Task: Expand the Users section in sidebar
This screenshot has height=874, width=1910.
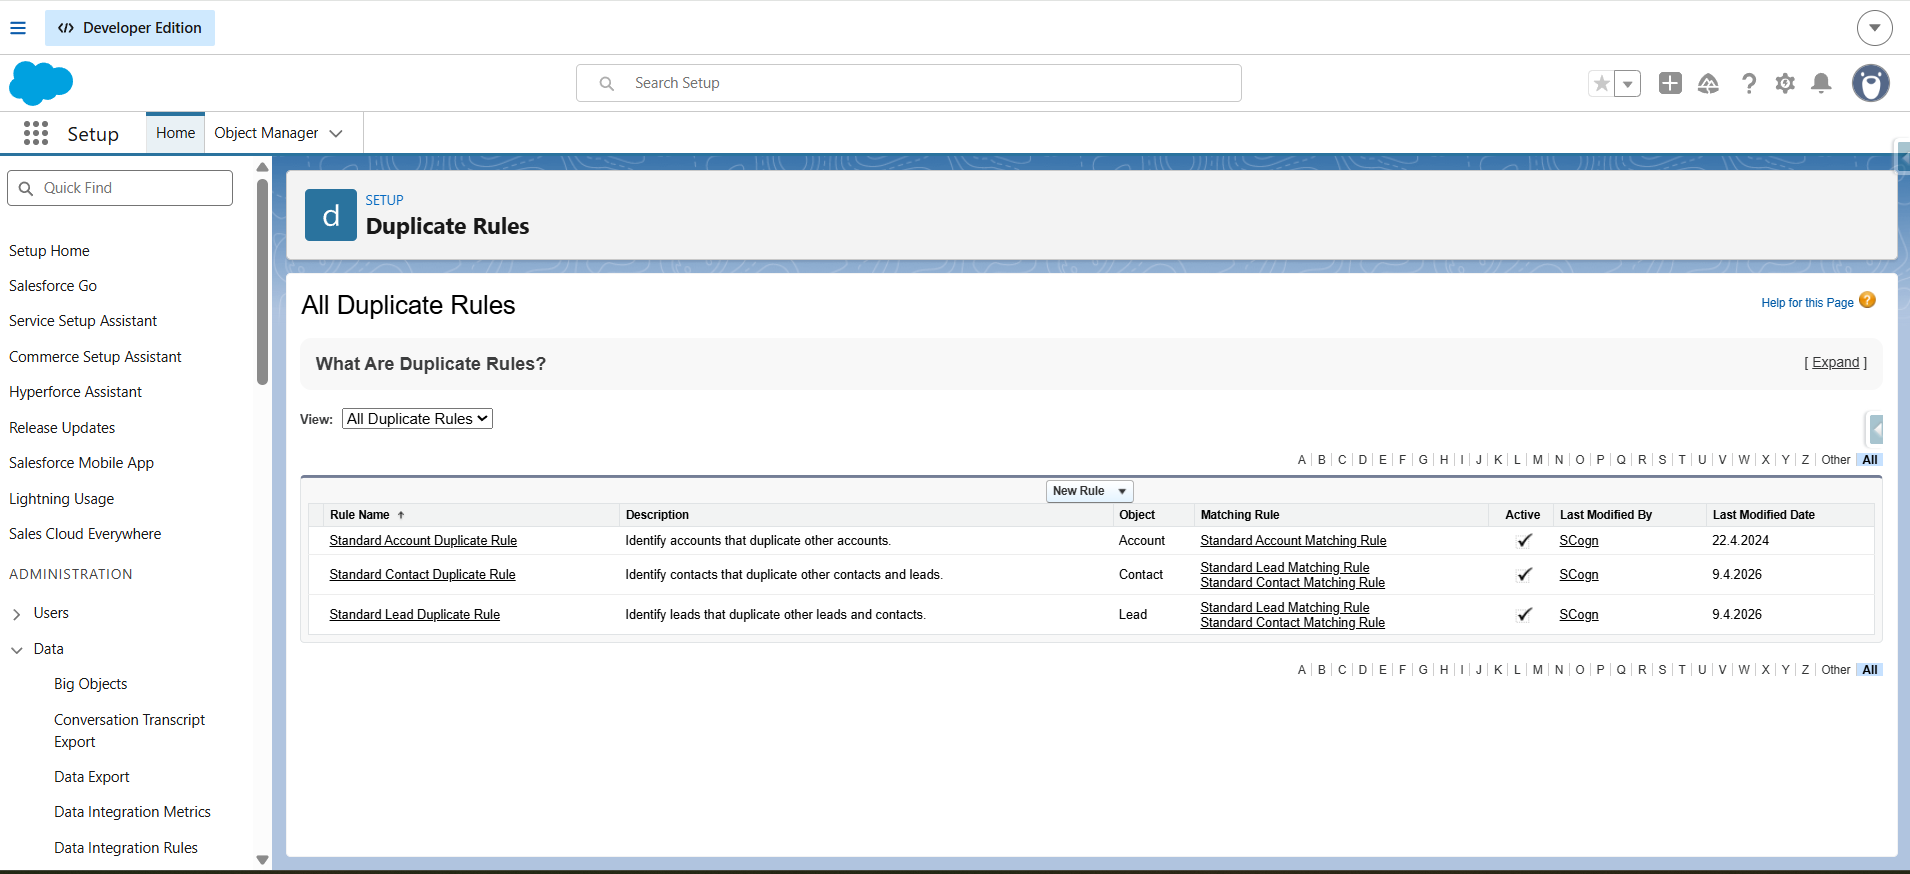Action: click(x=17, y=614)
